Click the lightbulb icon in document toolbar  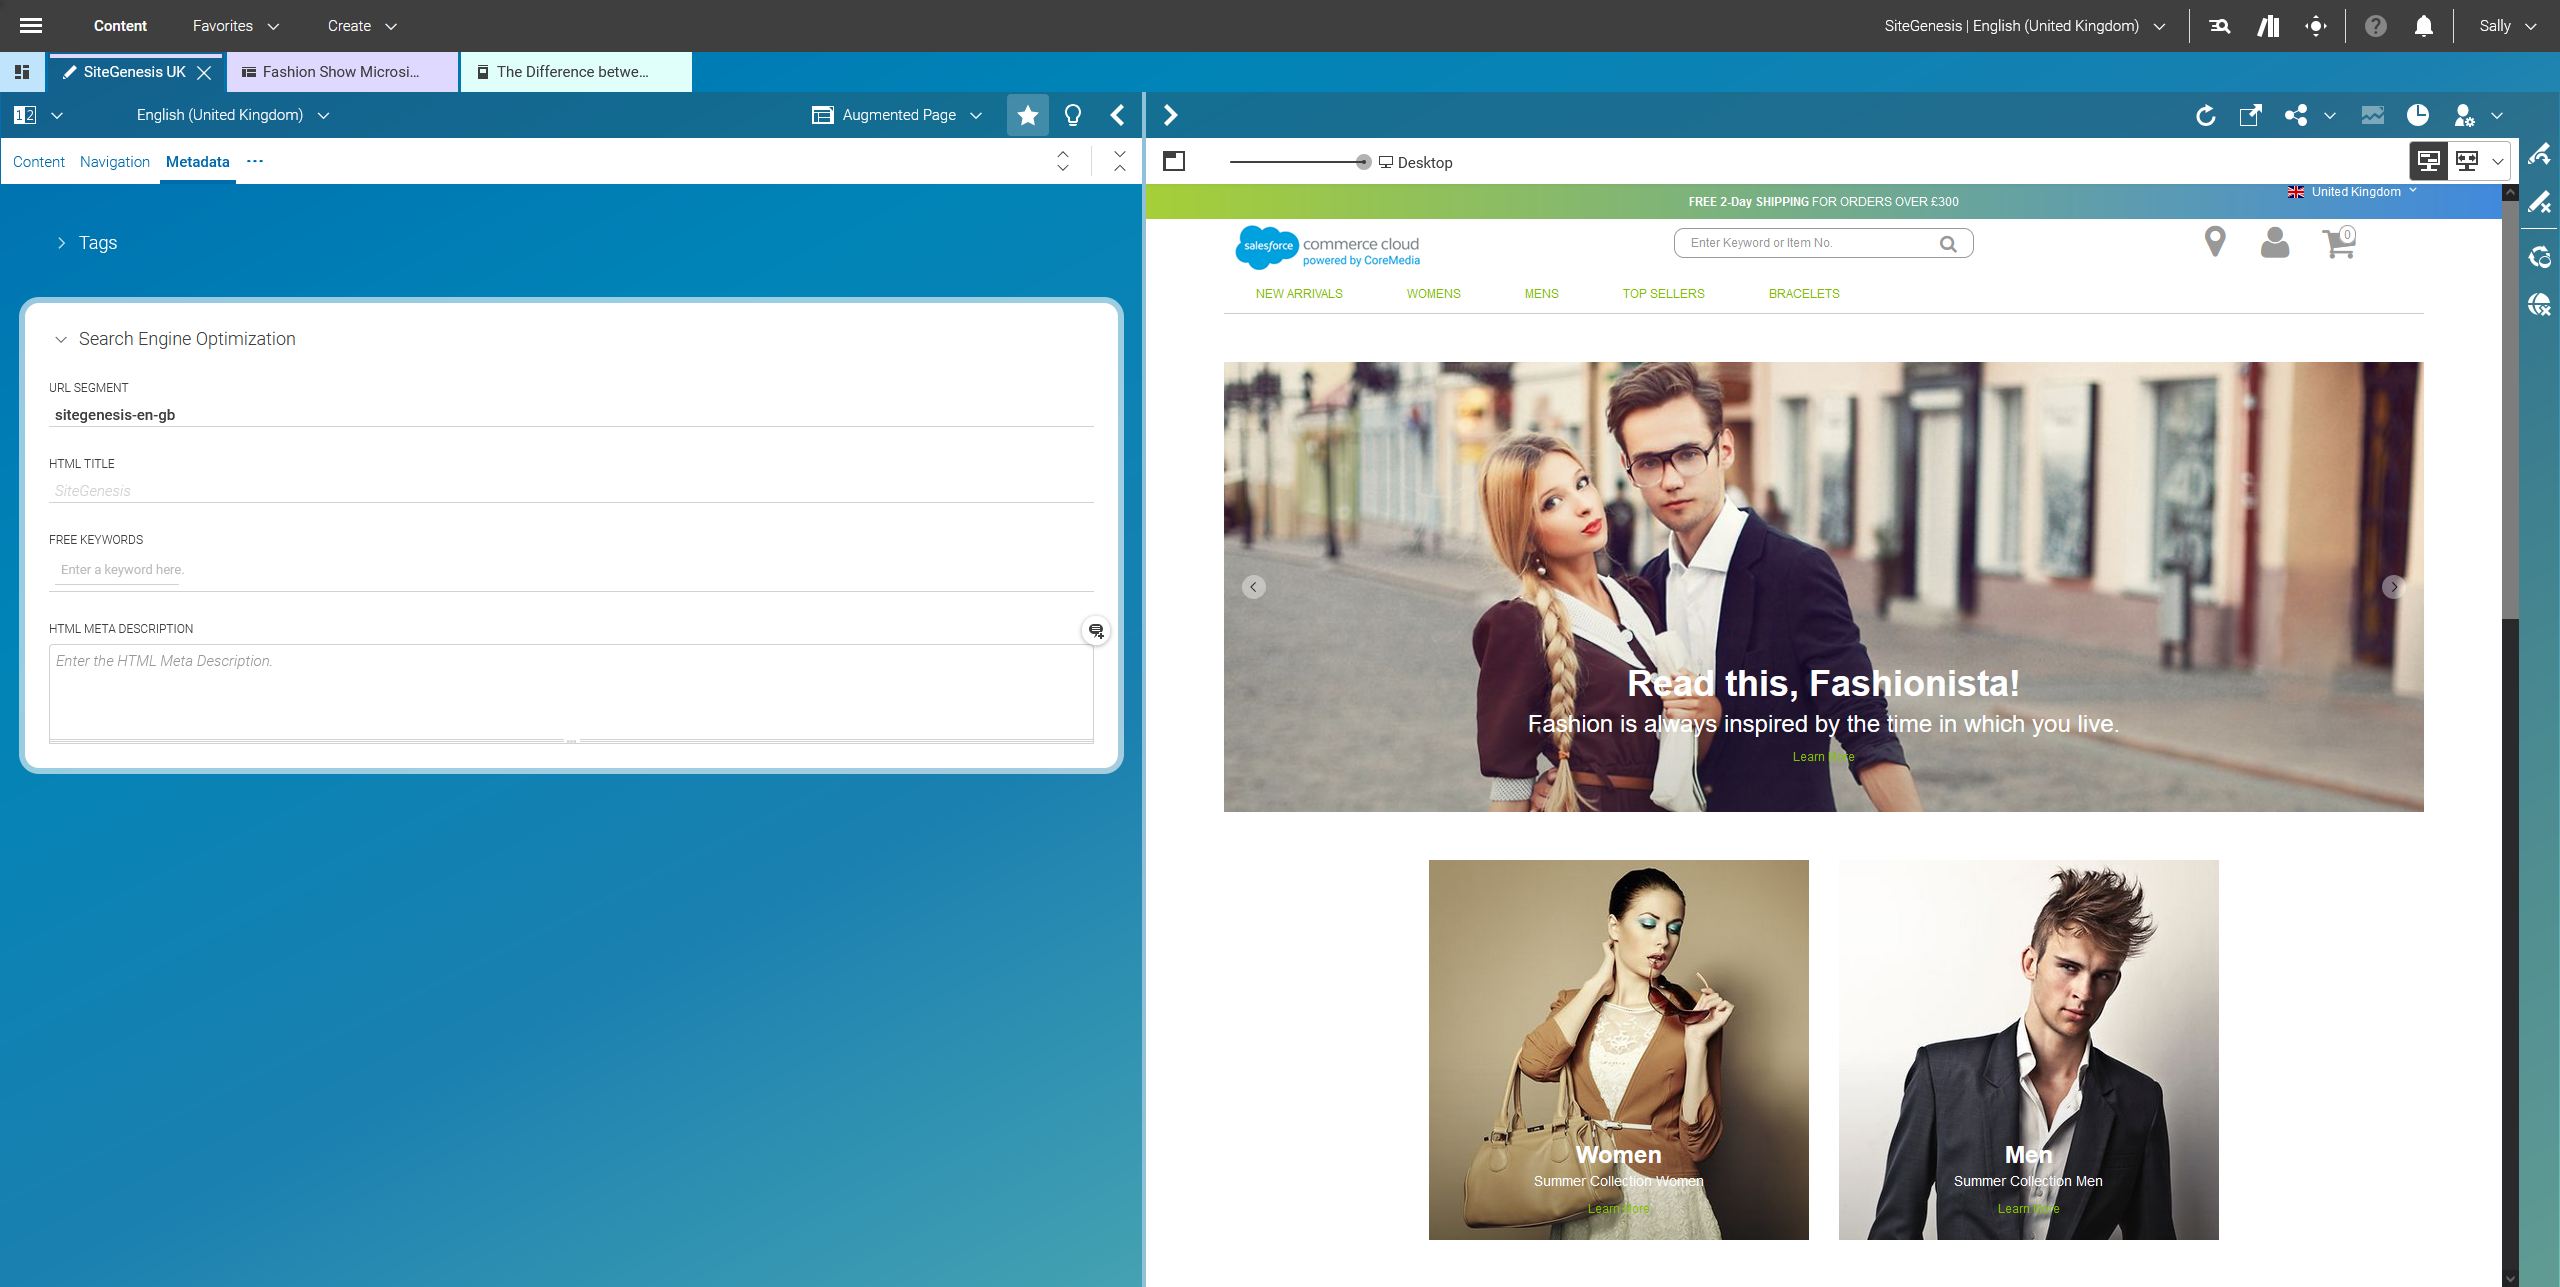click(x=1073, y=116)
